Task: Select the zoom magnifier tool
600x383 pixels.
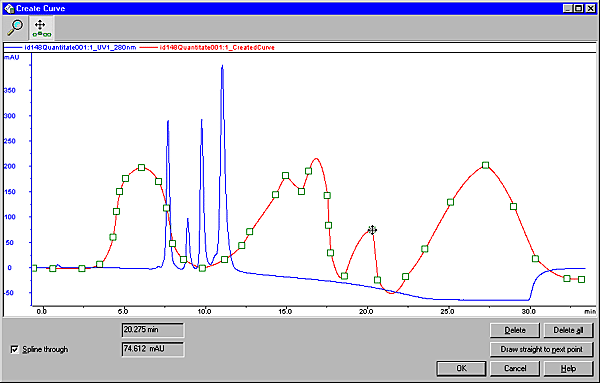Action: [x=15, y=28]
